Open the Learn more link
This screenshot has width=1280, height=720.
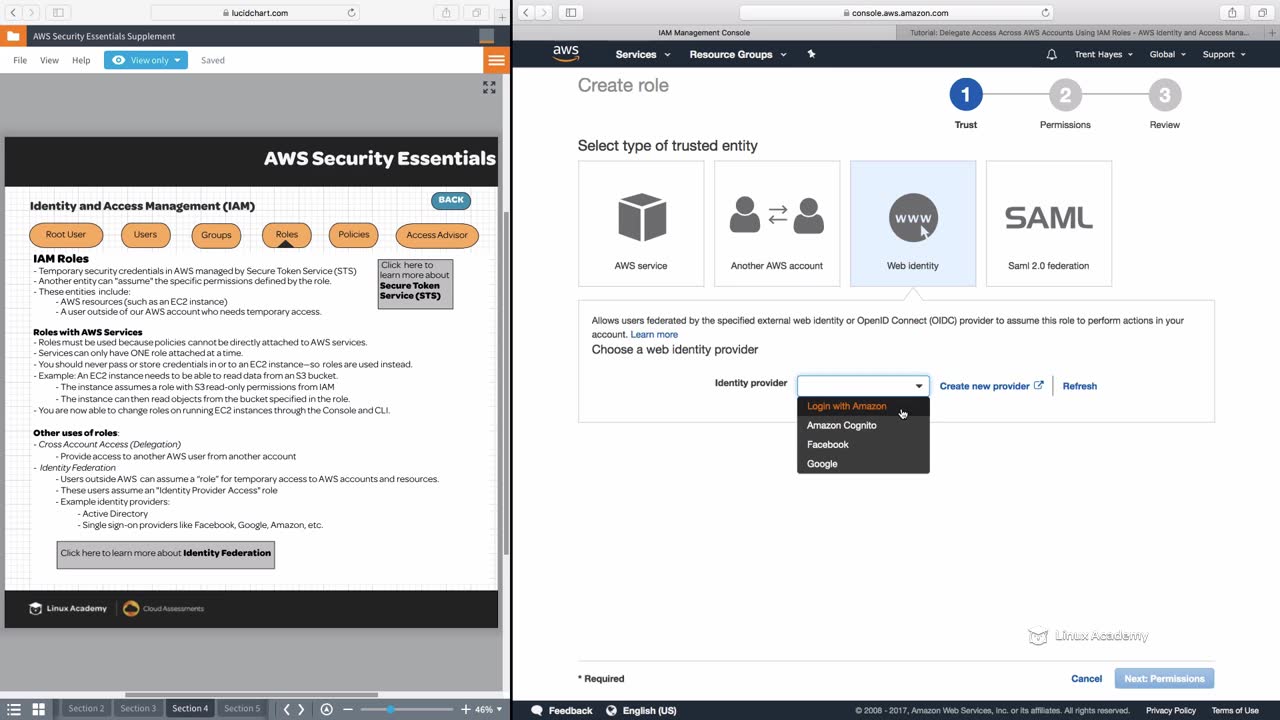pyautogui.click(x=654, y=334)
